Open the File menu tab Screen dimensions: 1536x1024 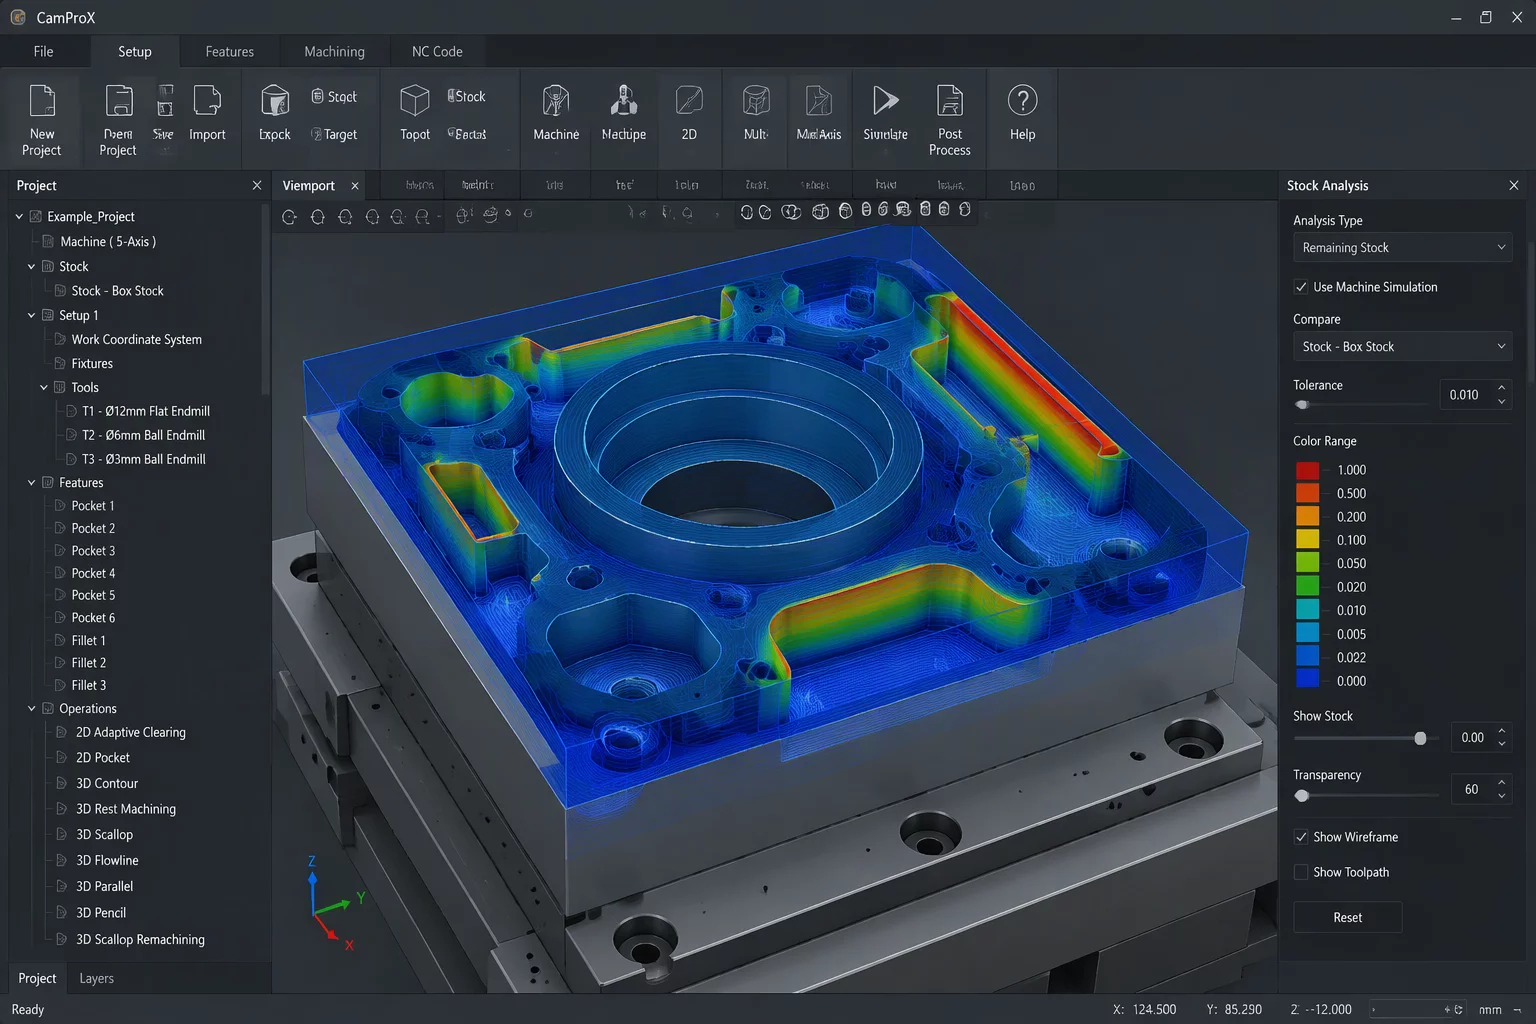43,51
